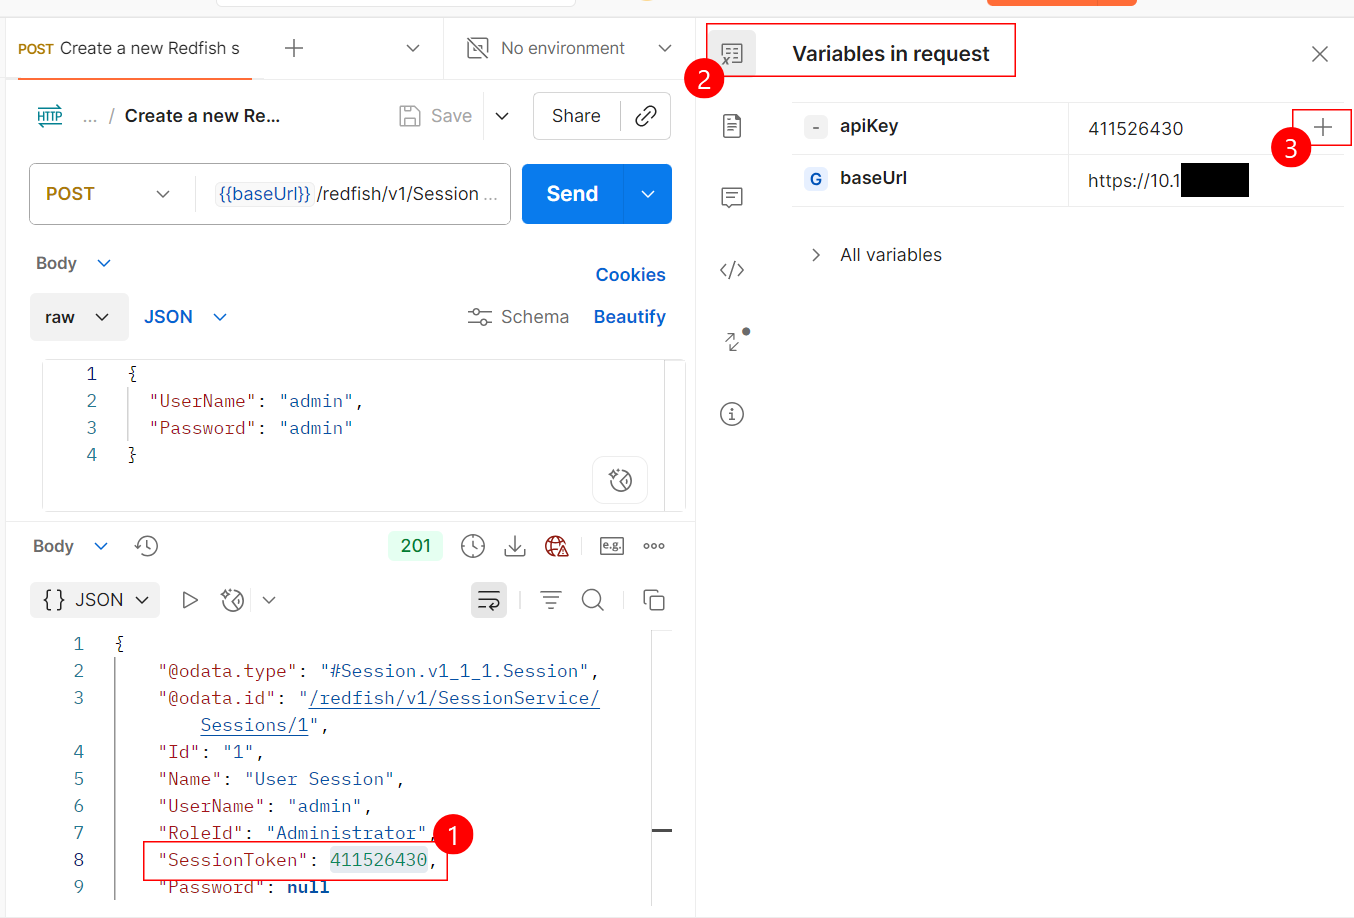Click the Beautify link
Image resolution: width=1354 pixels, height=918 pixels.
pos(629,317)
